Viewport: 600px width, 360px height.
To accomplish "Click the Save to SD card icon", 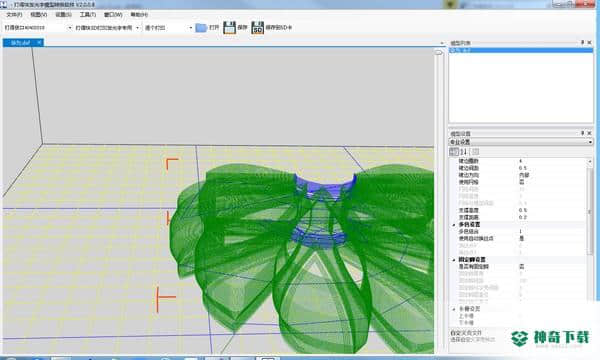I will 258,28.
